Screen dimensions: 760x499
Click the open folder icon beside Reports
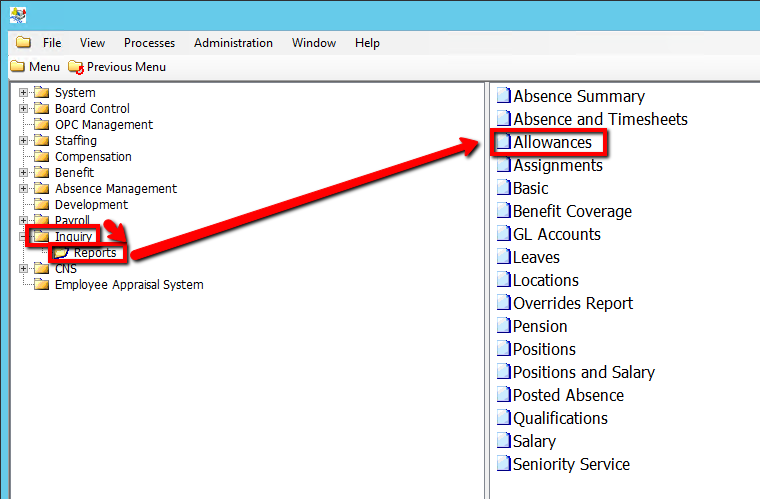[62, 253]
